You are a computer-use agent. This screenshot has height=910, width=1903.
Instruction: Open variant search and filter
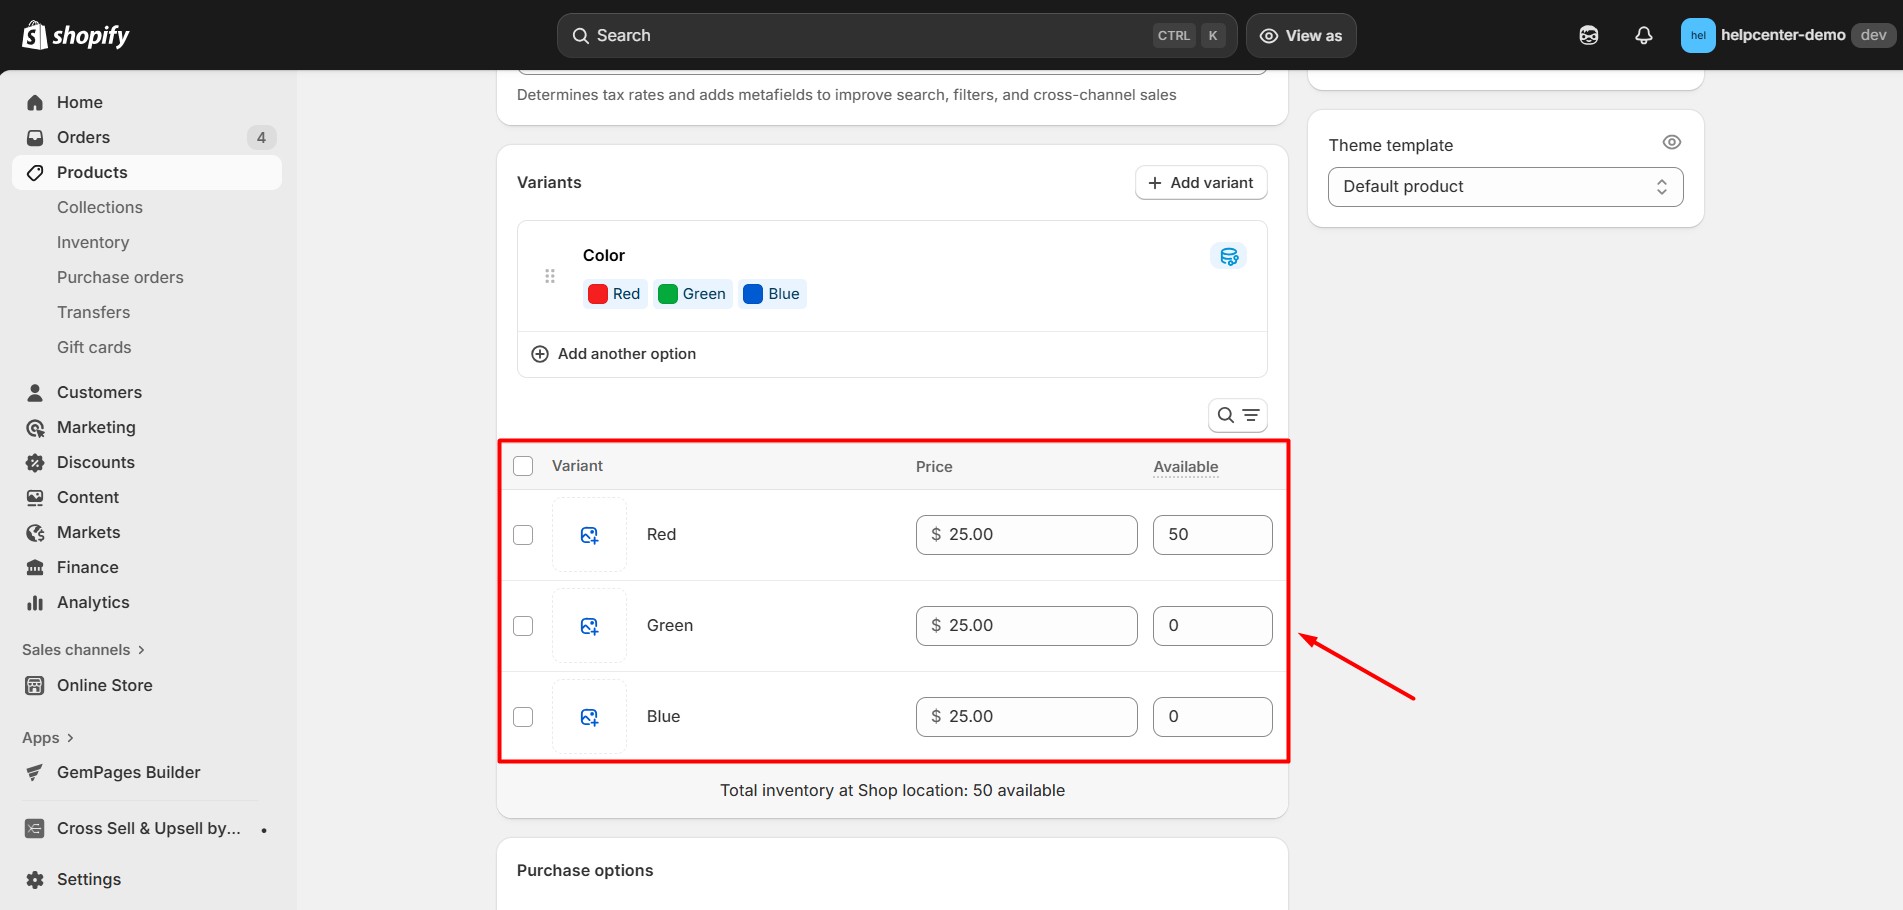pyautogui.click(x=1237, y=415)
